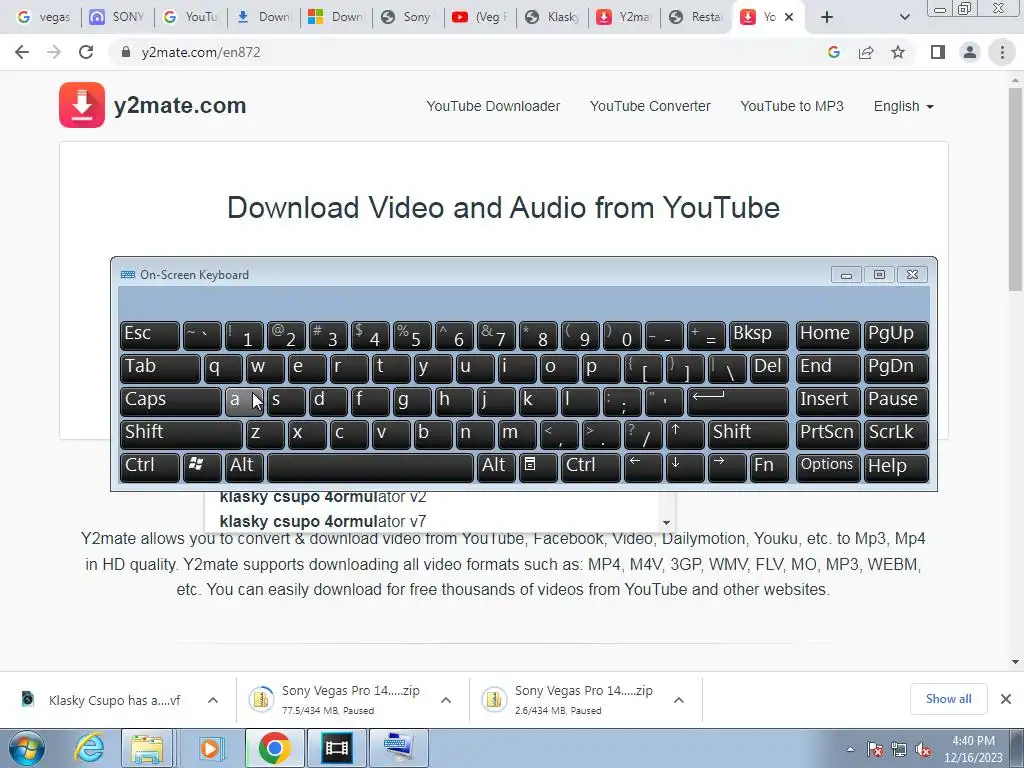Click Show all downloads button

pos(948,699)
